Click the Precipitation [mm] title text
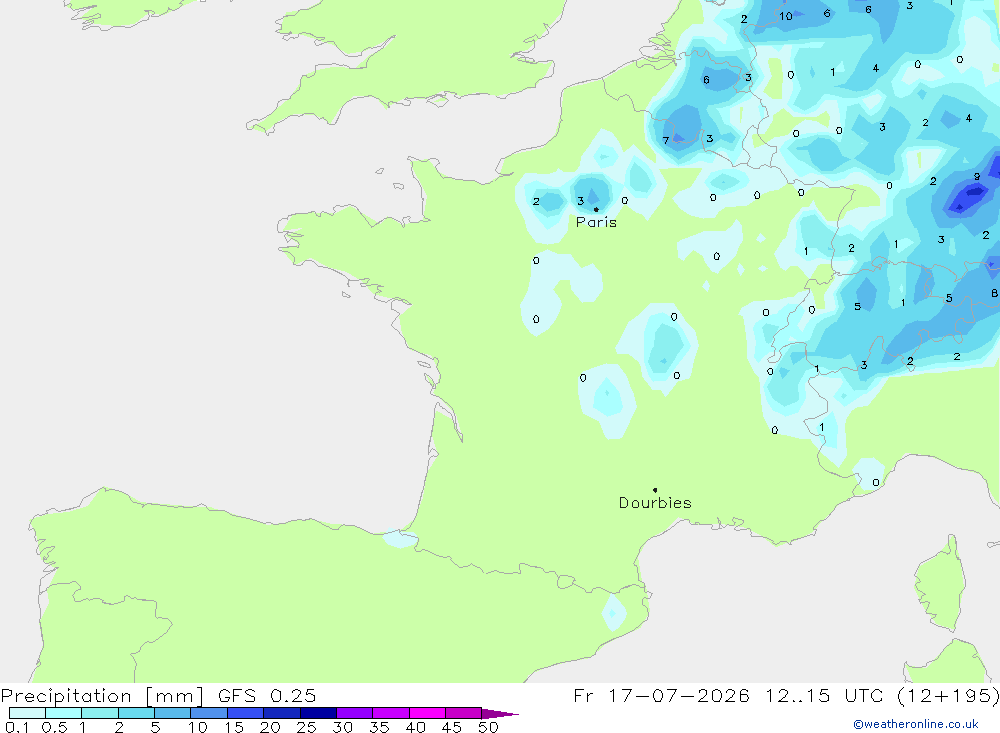 (x=103, y=695)
